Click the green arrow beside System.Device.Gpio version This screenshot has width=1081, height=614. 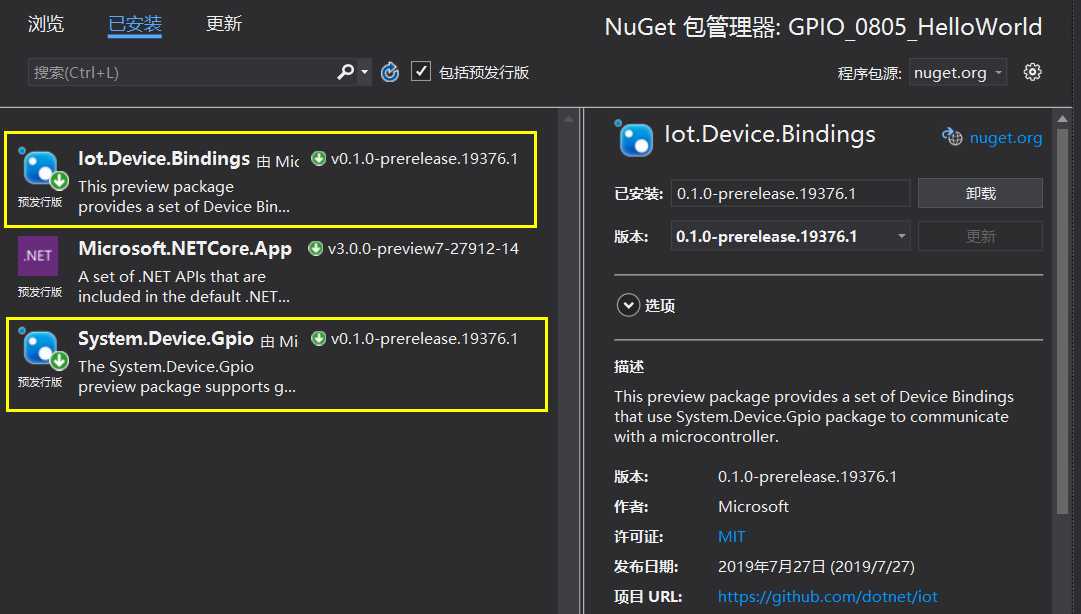(x=318, y=338)
